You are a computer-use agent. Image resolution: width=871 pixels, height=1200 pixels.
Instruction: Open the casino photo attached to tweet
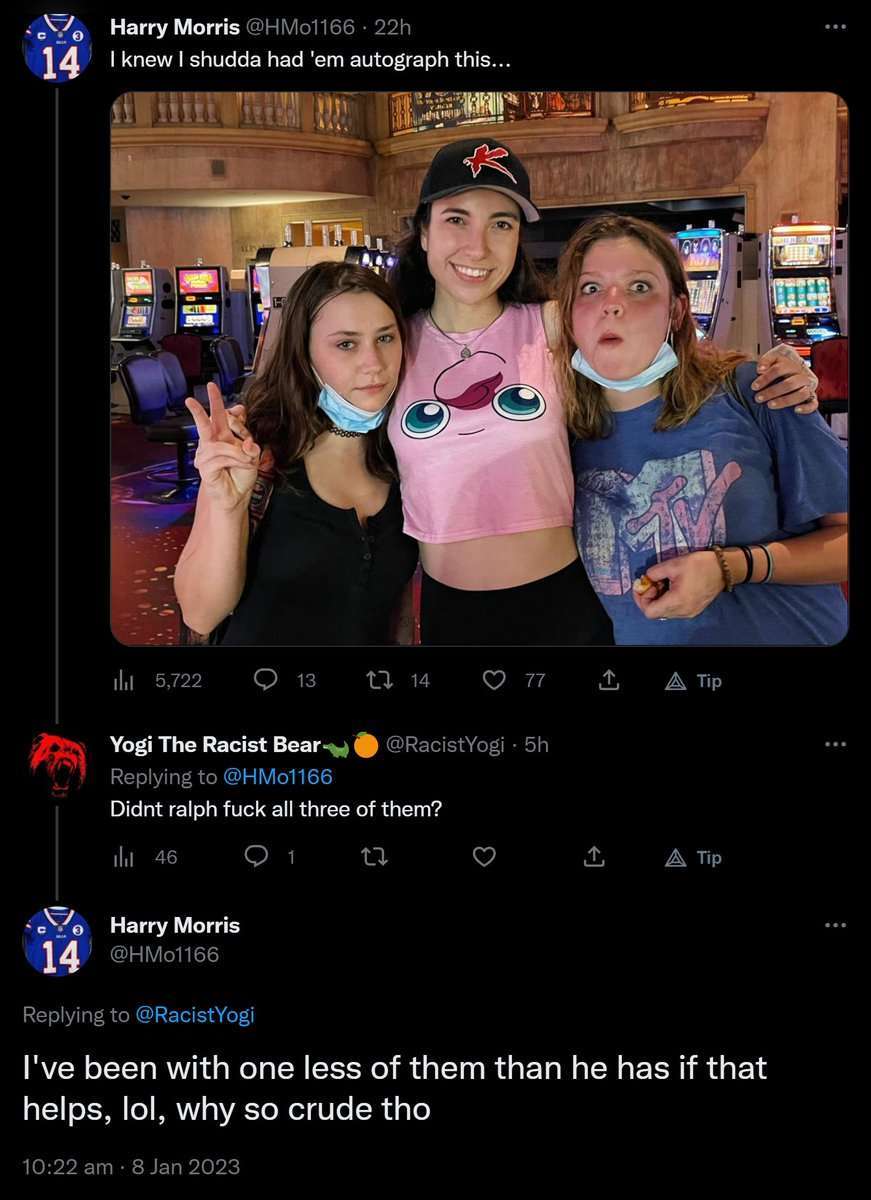click(x=479, y=369)
